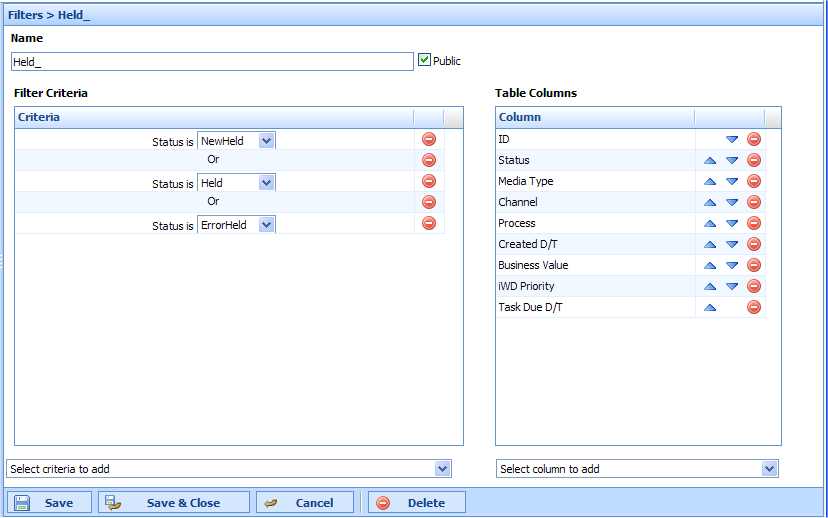The height and width of the screenshot is (518, 828).
Task: Toggle the Public checkbox
Action: point(425,60)
